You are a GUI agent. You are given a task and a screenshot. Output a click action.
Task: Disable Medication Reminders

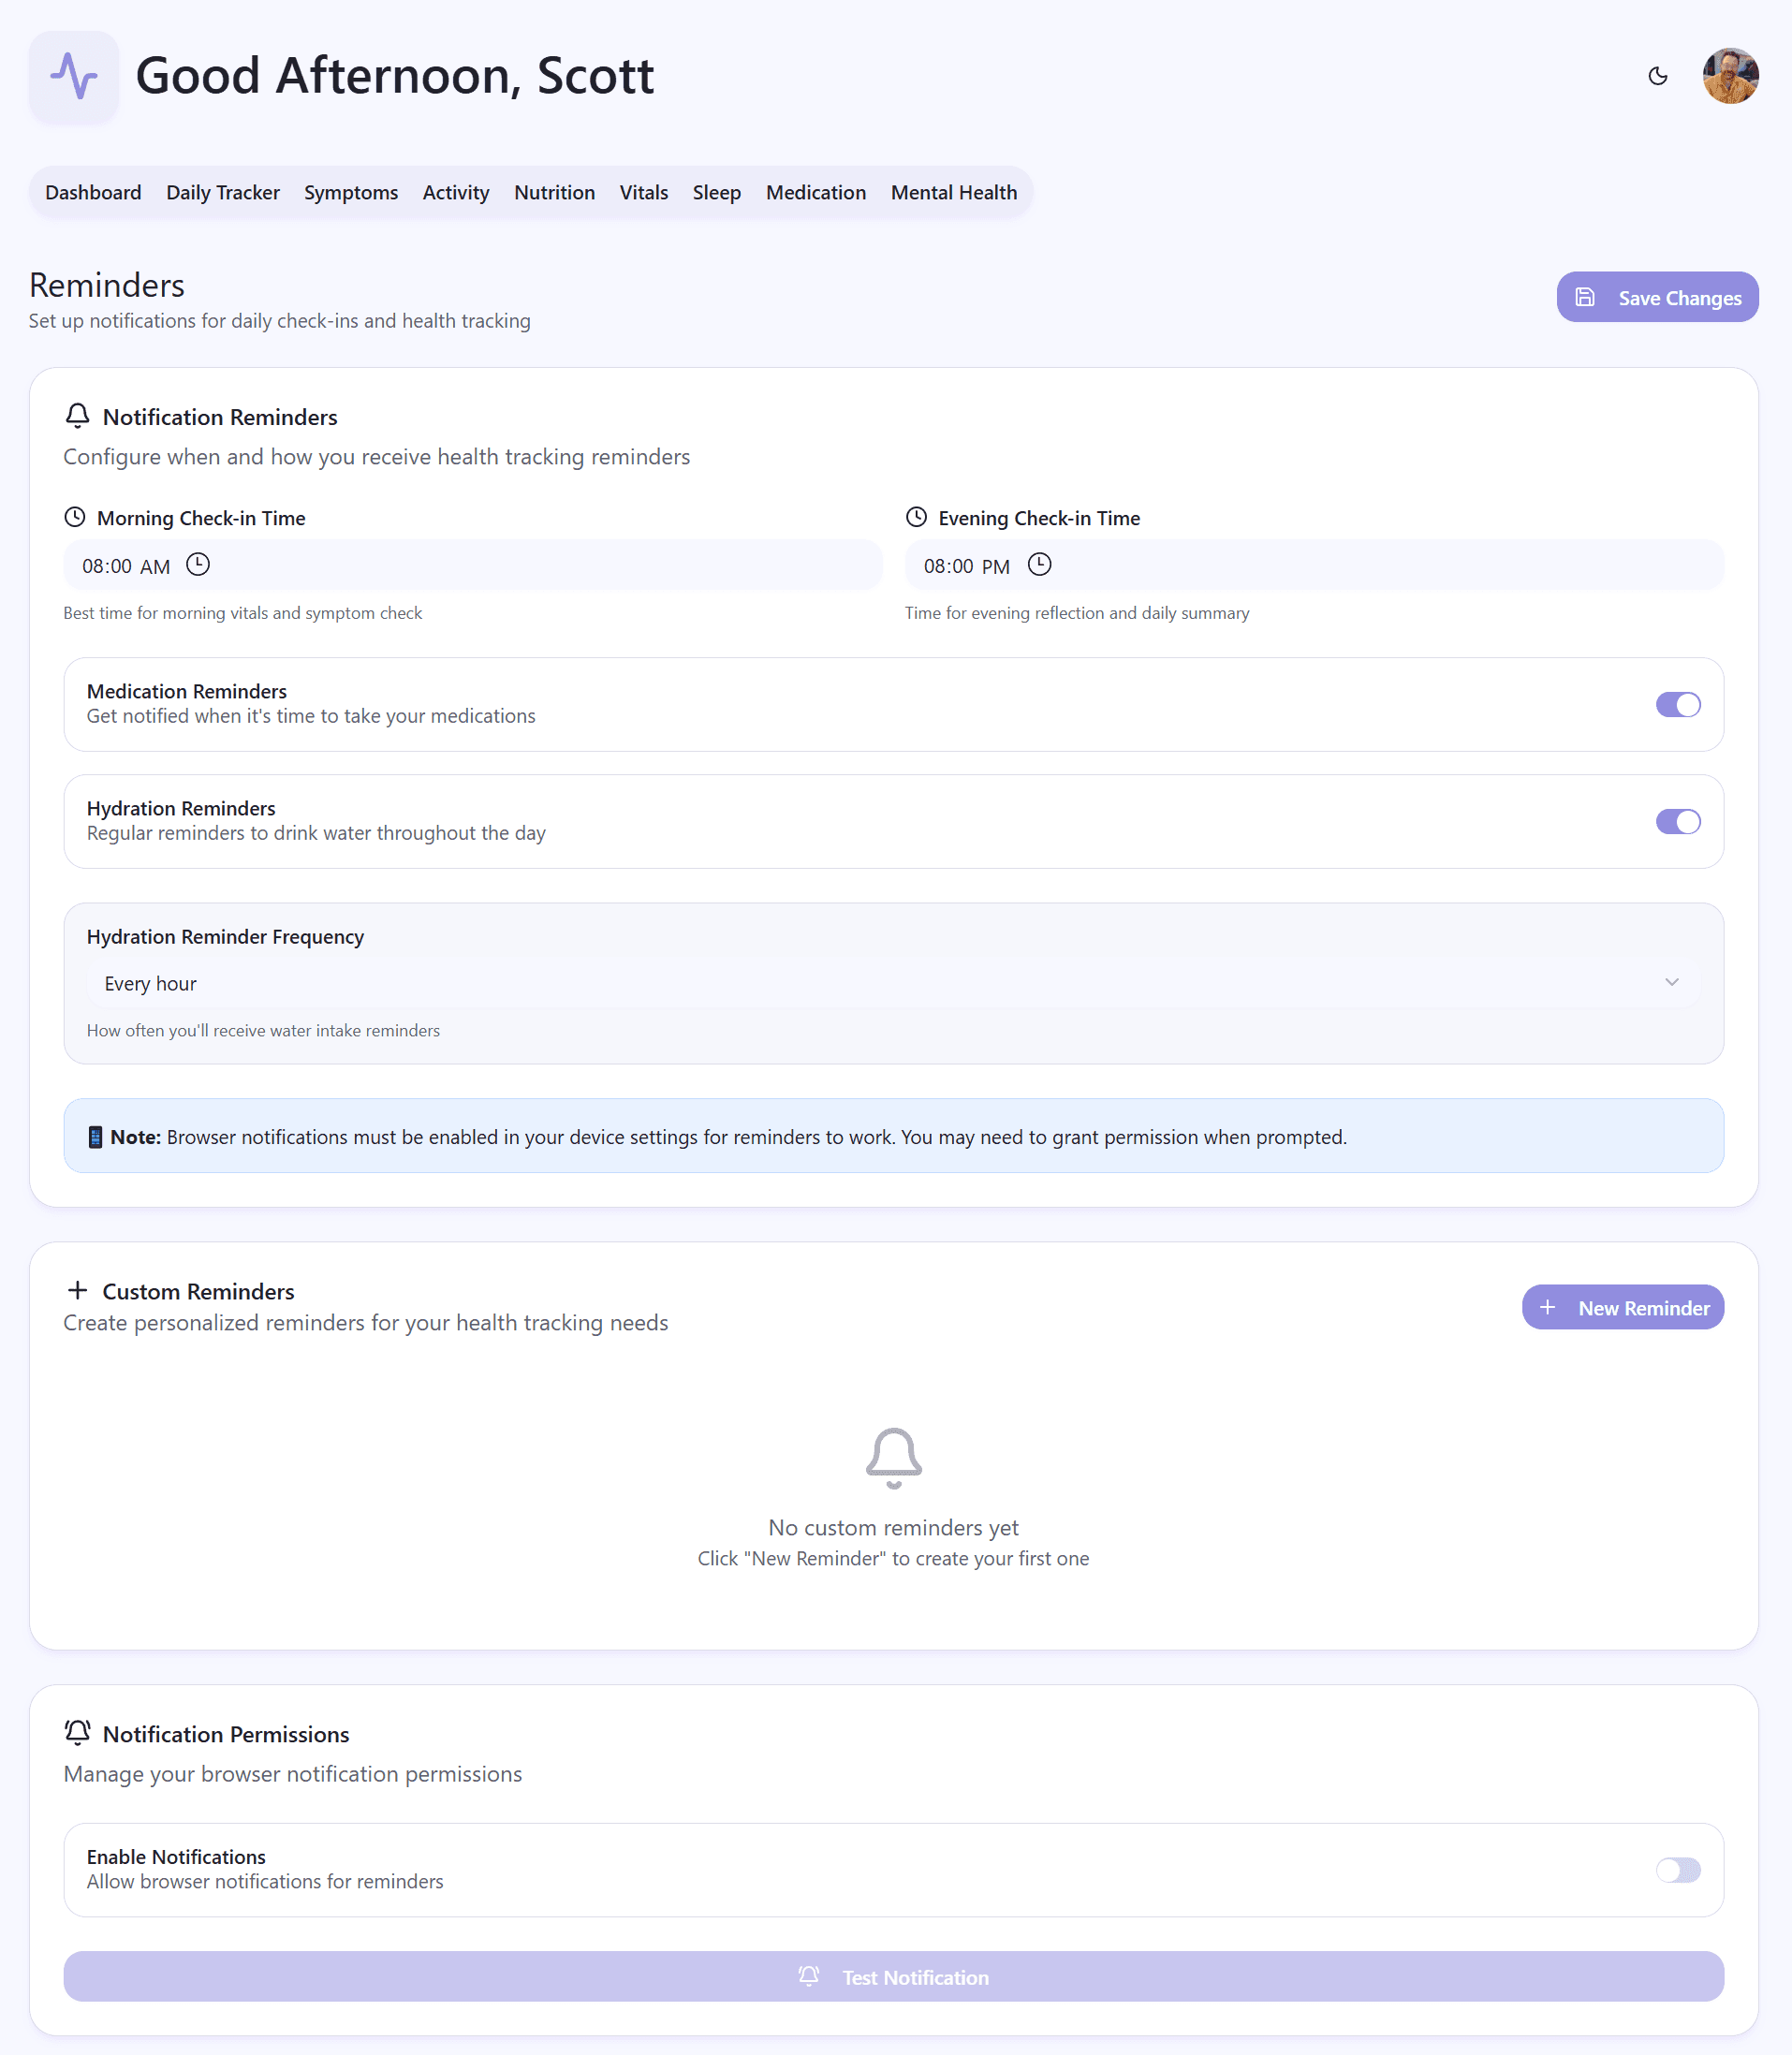(1678, 704)
